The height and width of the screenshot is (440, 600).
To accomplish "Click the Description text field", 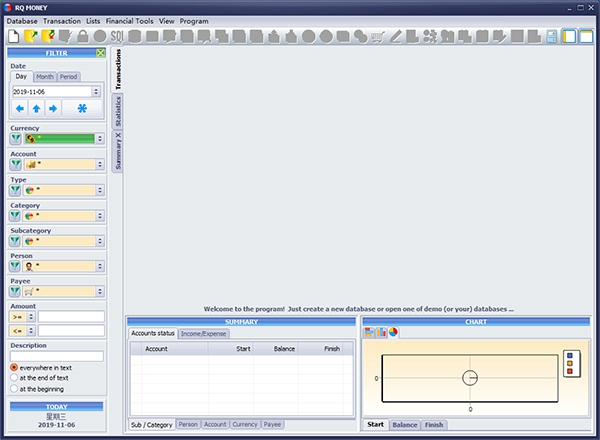I will (x=57, y=355).
